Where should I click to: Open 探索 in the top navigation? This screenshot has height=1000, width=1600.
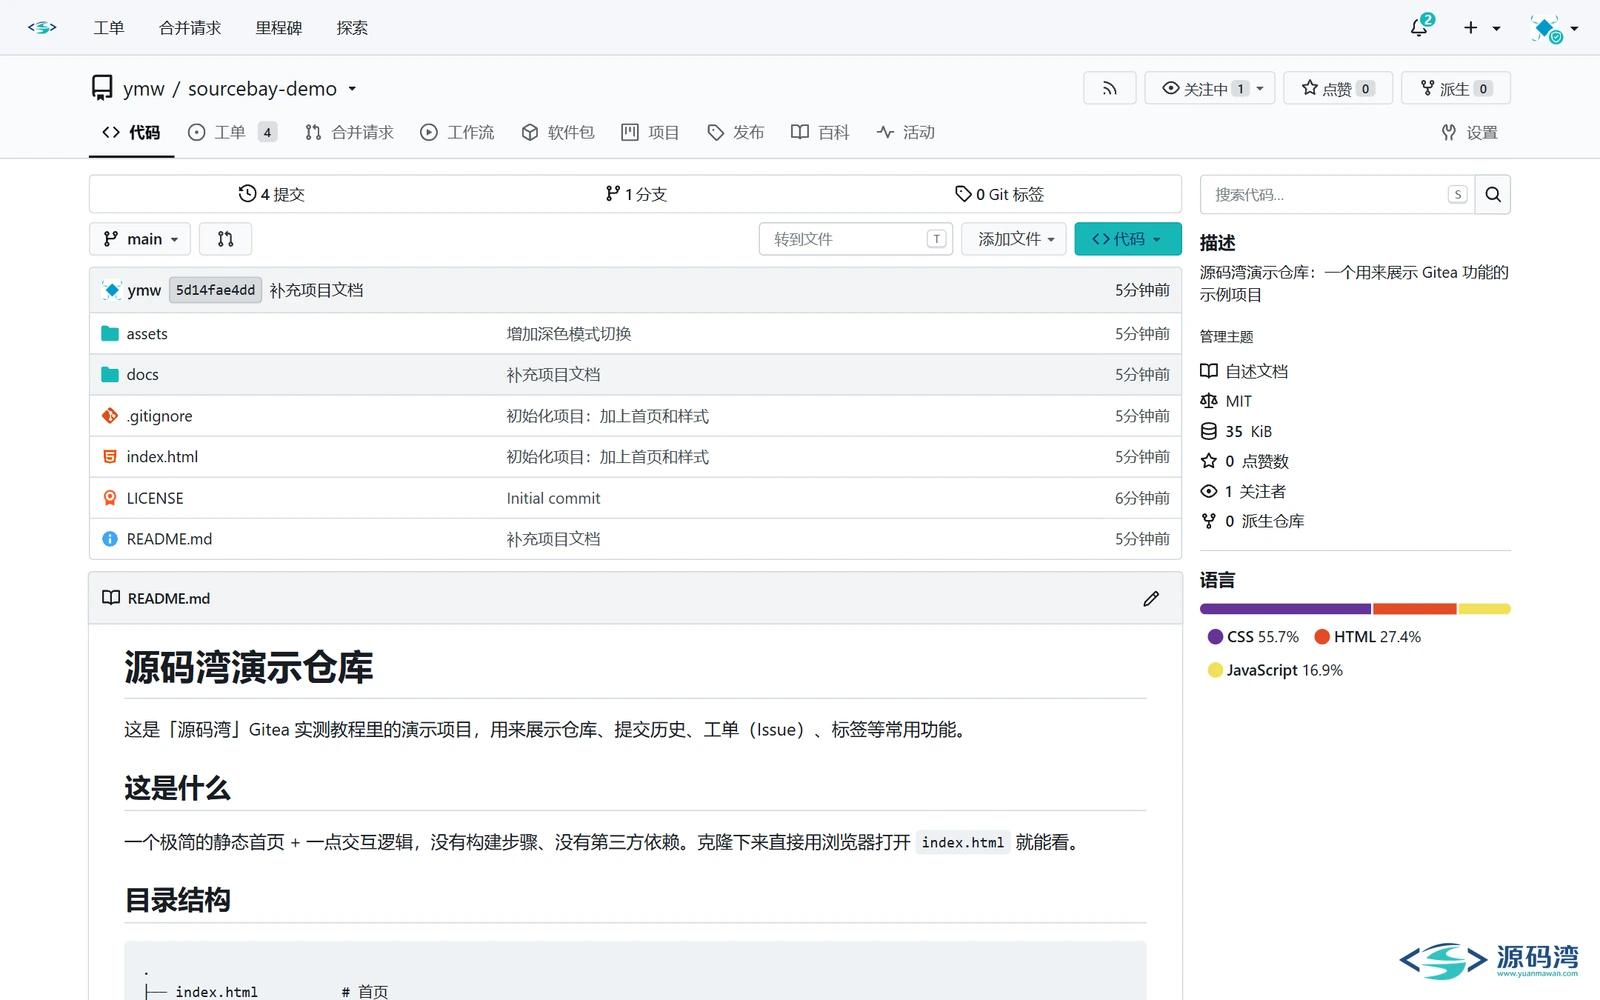click(352, 28)
